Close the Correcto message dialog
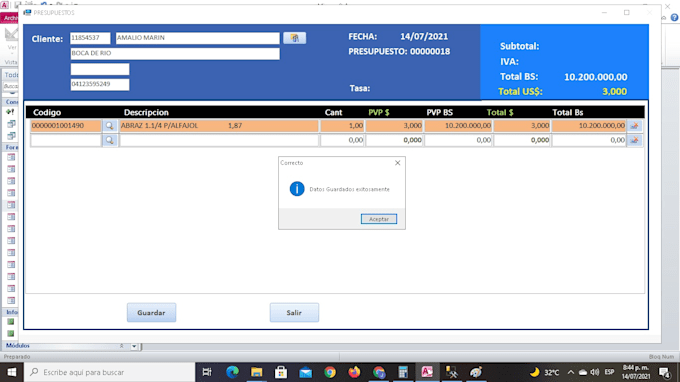Screen dimensions: 680x382 pyautogui.click(x=398, y=163)
